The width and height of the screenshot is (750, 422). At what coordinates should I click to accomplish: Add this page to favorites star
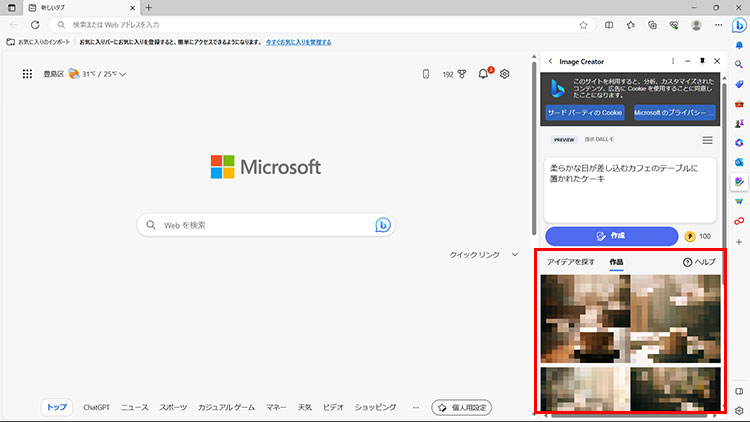(x=583, y=24)
